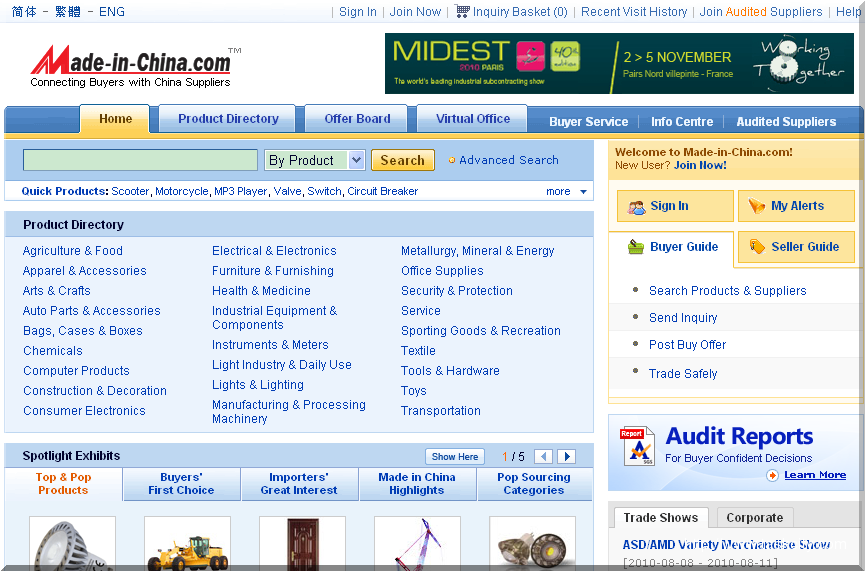Click the Buyer Guide basket icon
865x571 pixels.
(x=636, y=247)
